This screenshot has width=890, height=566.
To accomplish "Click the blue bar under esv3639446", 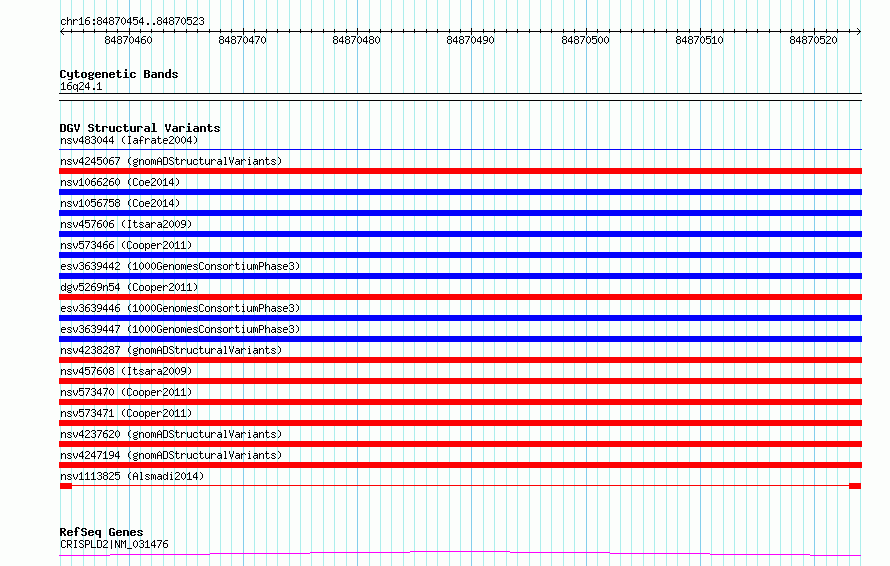I will [x=460, y=318].
